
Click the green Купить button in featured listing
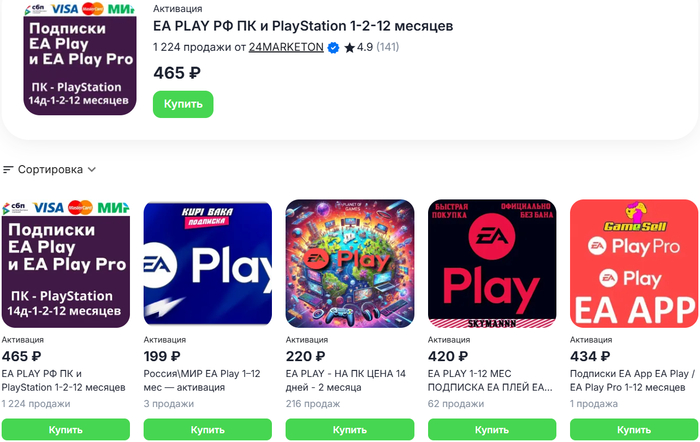pyautogui.click(x=183, y=104)
